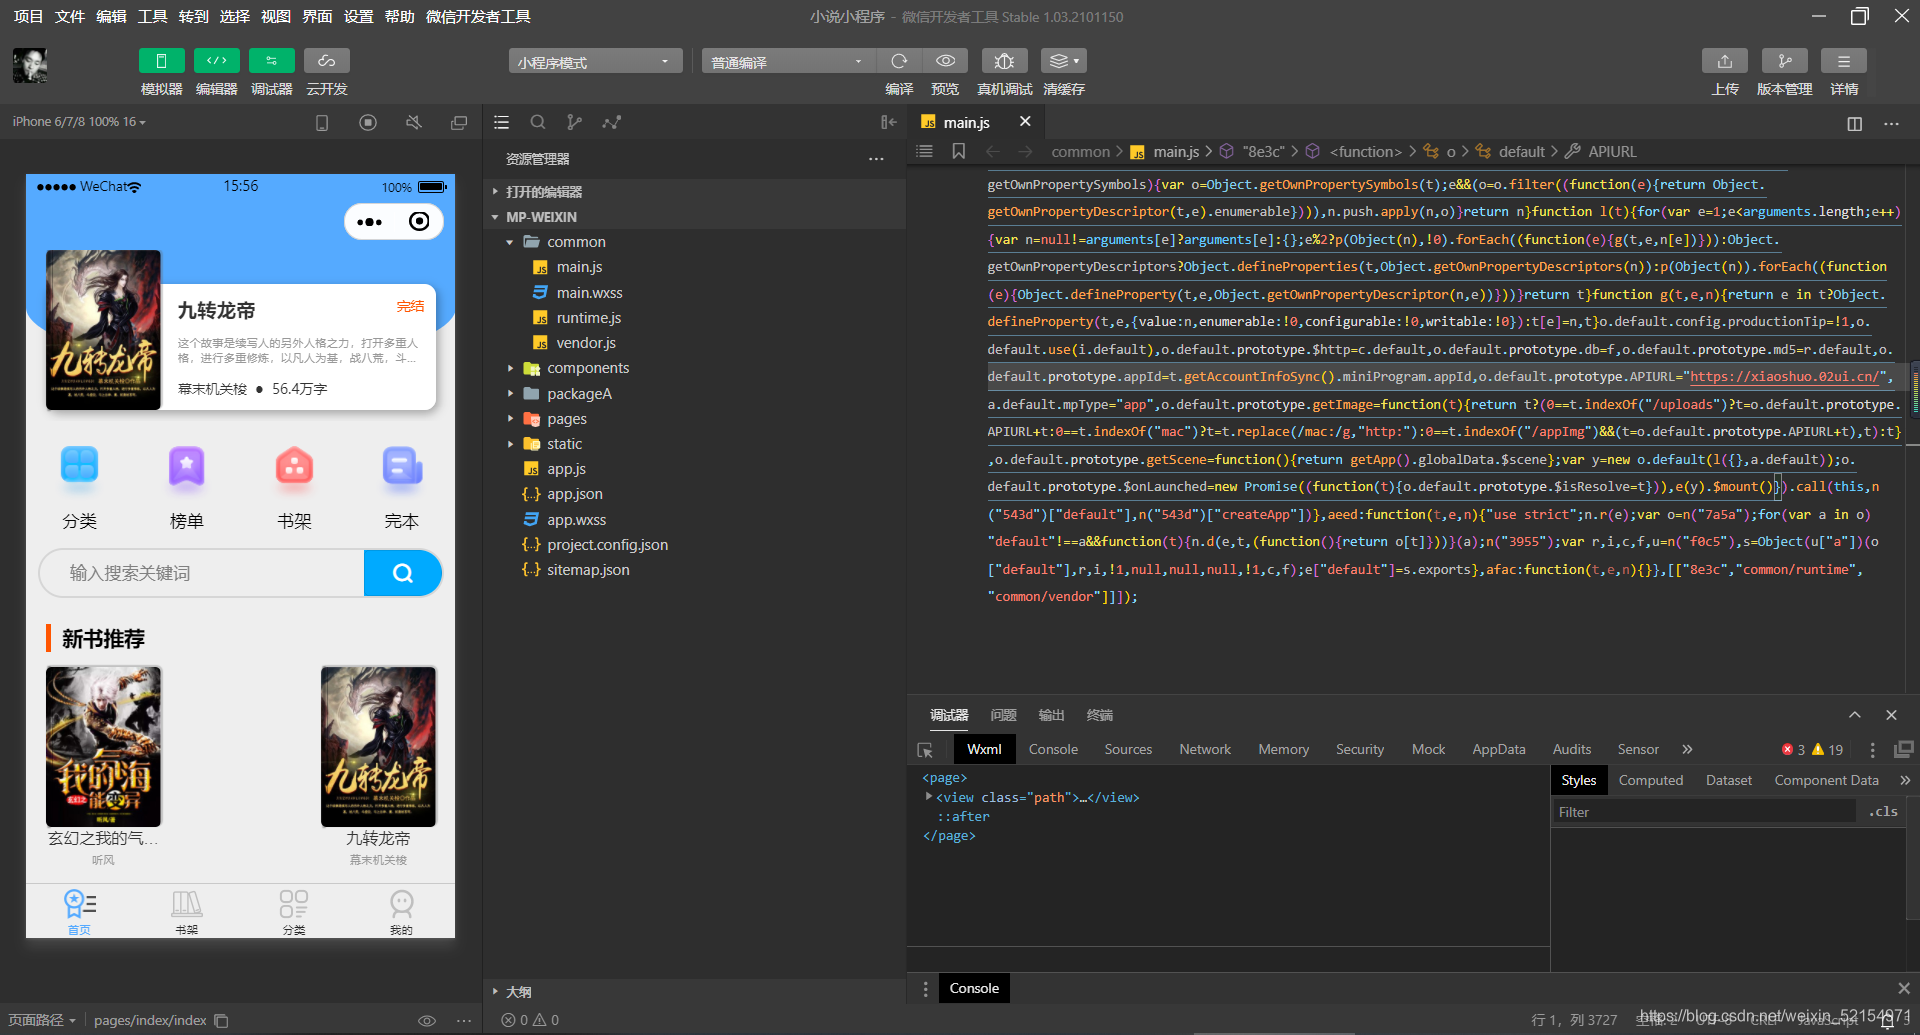Open the 普通编译 compile mode dropdown
Screen dimensions: 1920x1035
tap(788, 62)
